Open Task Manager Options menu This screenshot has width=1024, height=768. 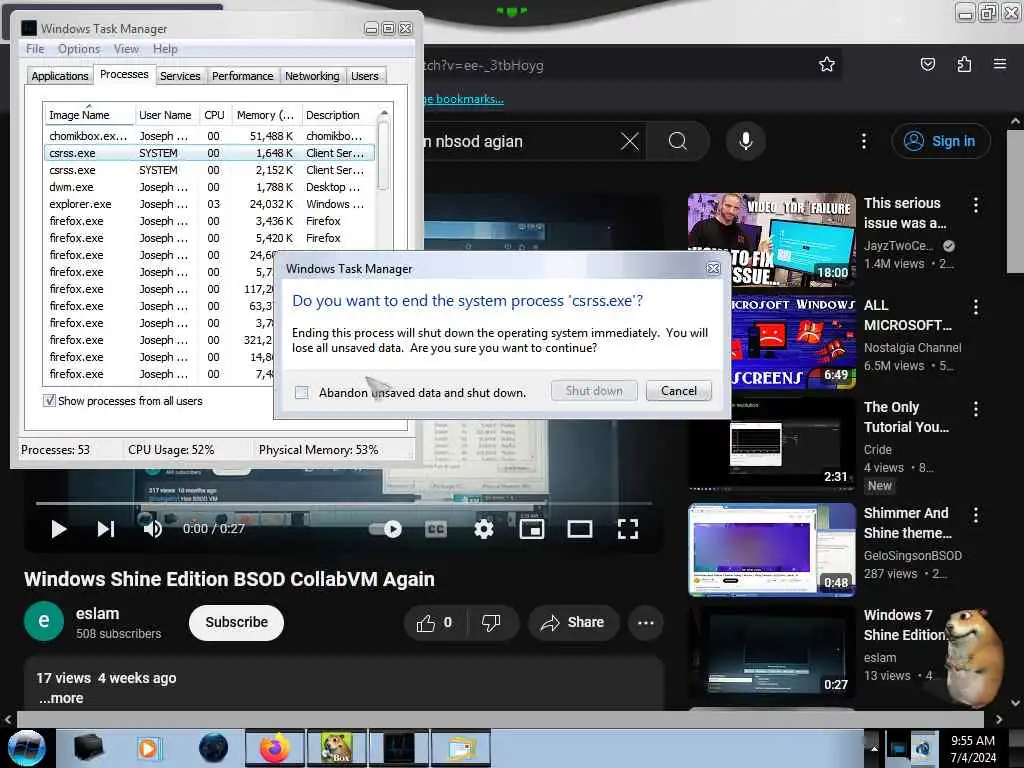click(79, 49)
